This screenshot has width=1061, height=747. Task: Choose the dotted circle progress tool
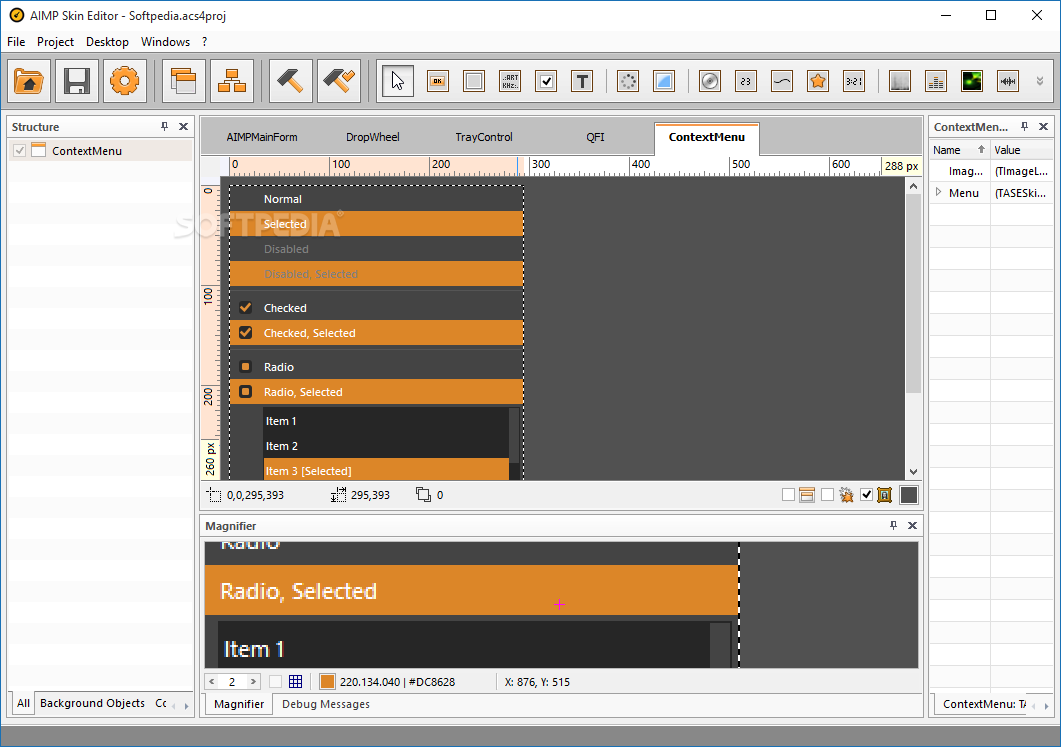click(628, 82)
